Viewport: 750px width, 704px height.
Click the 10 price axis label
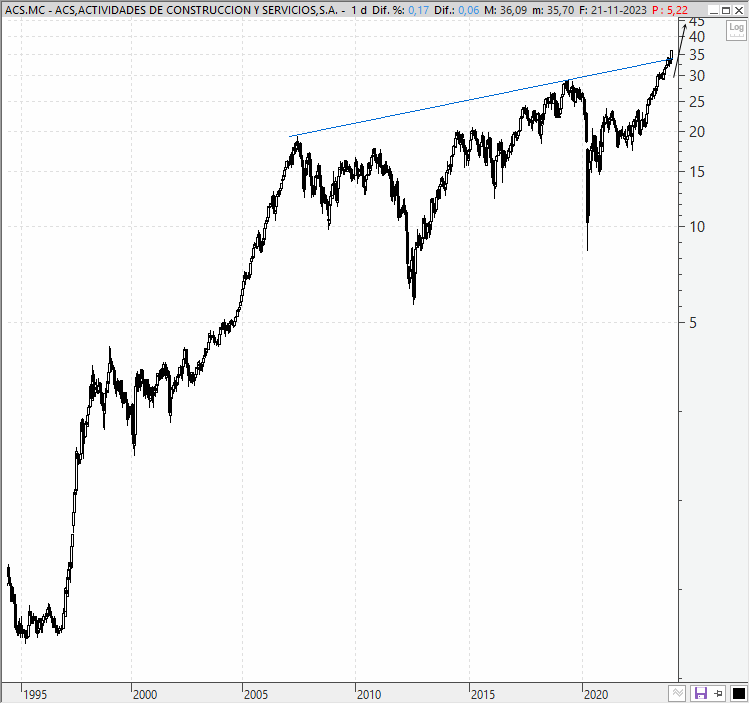pyautogui.click(x=697, y=227)
